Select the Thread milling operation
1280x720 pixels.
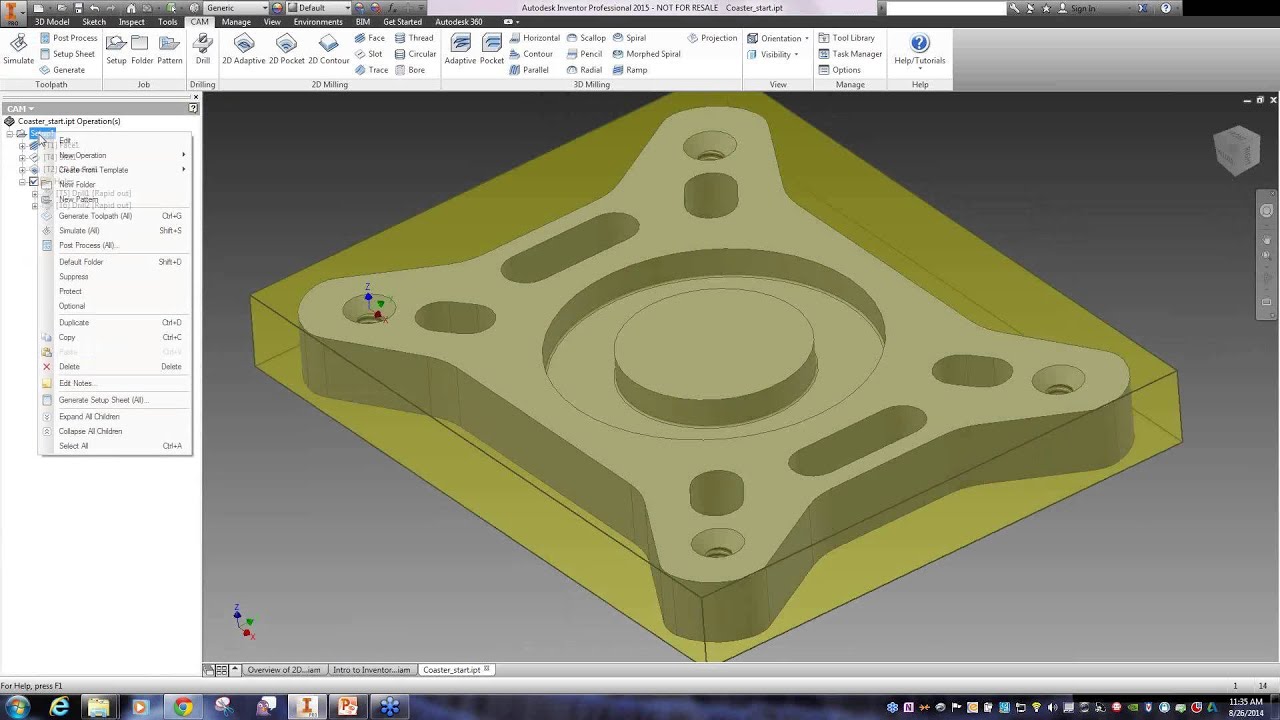[414, 38]
